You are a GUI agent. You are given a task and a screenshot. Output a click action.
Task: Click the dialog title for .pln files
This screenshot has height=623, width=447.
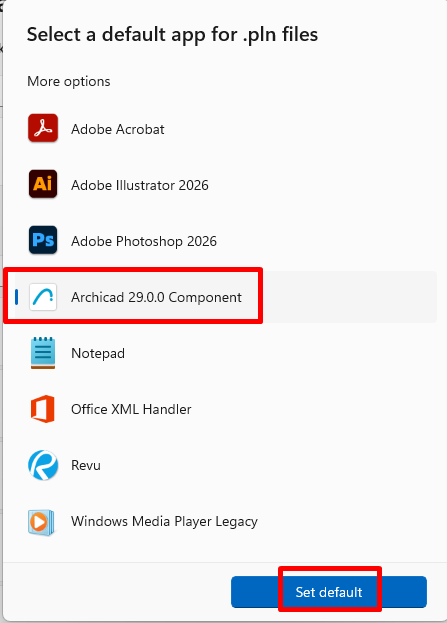(x=172, y=35)
